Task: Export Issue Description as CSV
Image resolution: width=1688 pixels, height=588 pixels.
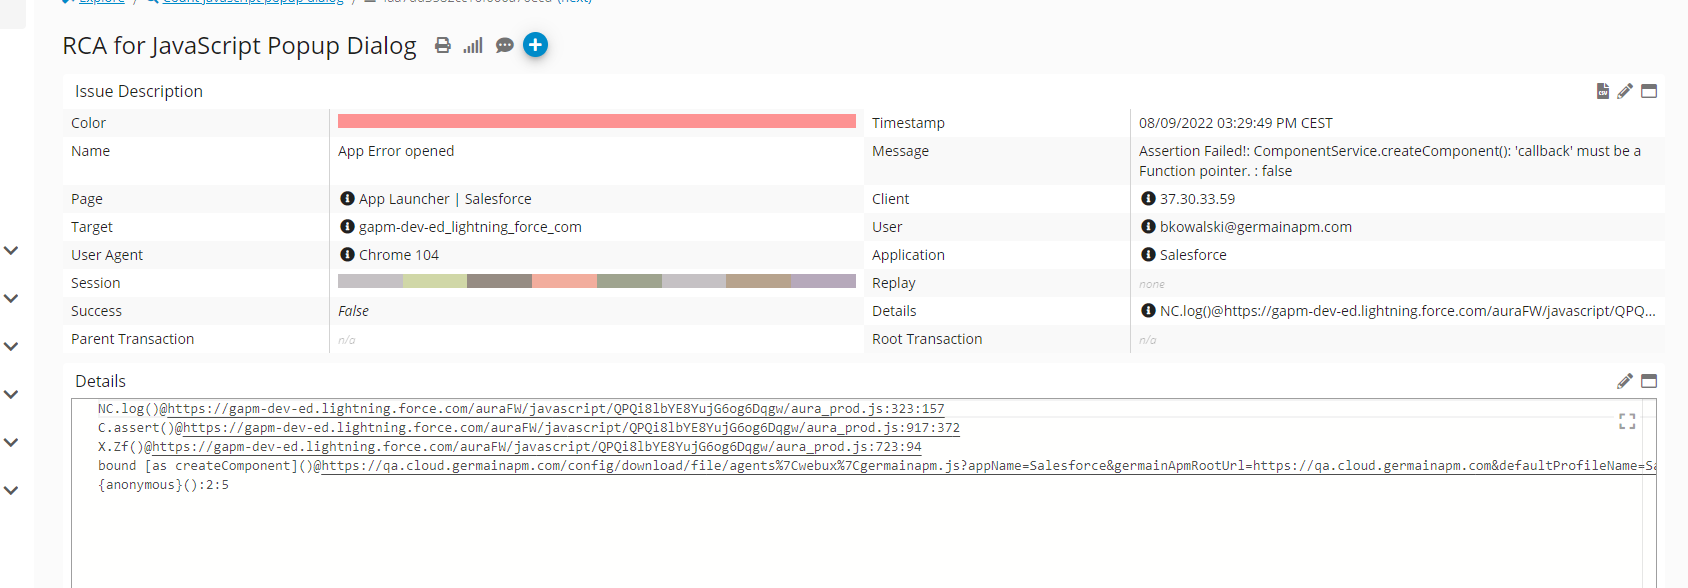Action: tap(1603, 91)
